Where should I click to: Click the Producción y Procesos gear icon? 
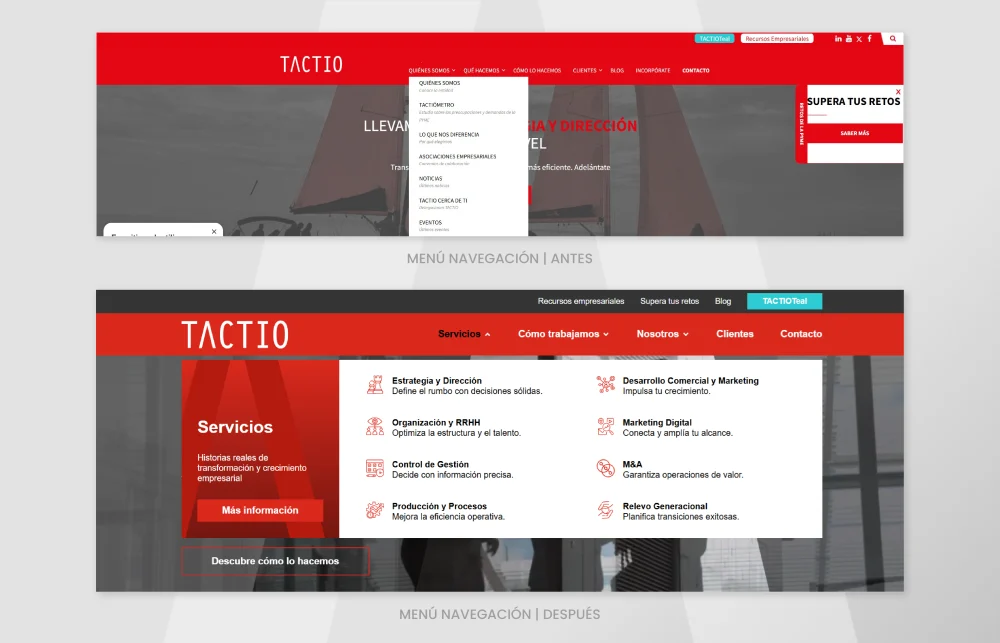click(375, 510)
